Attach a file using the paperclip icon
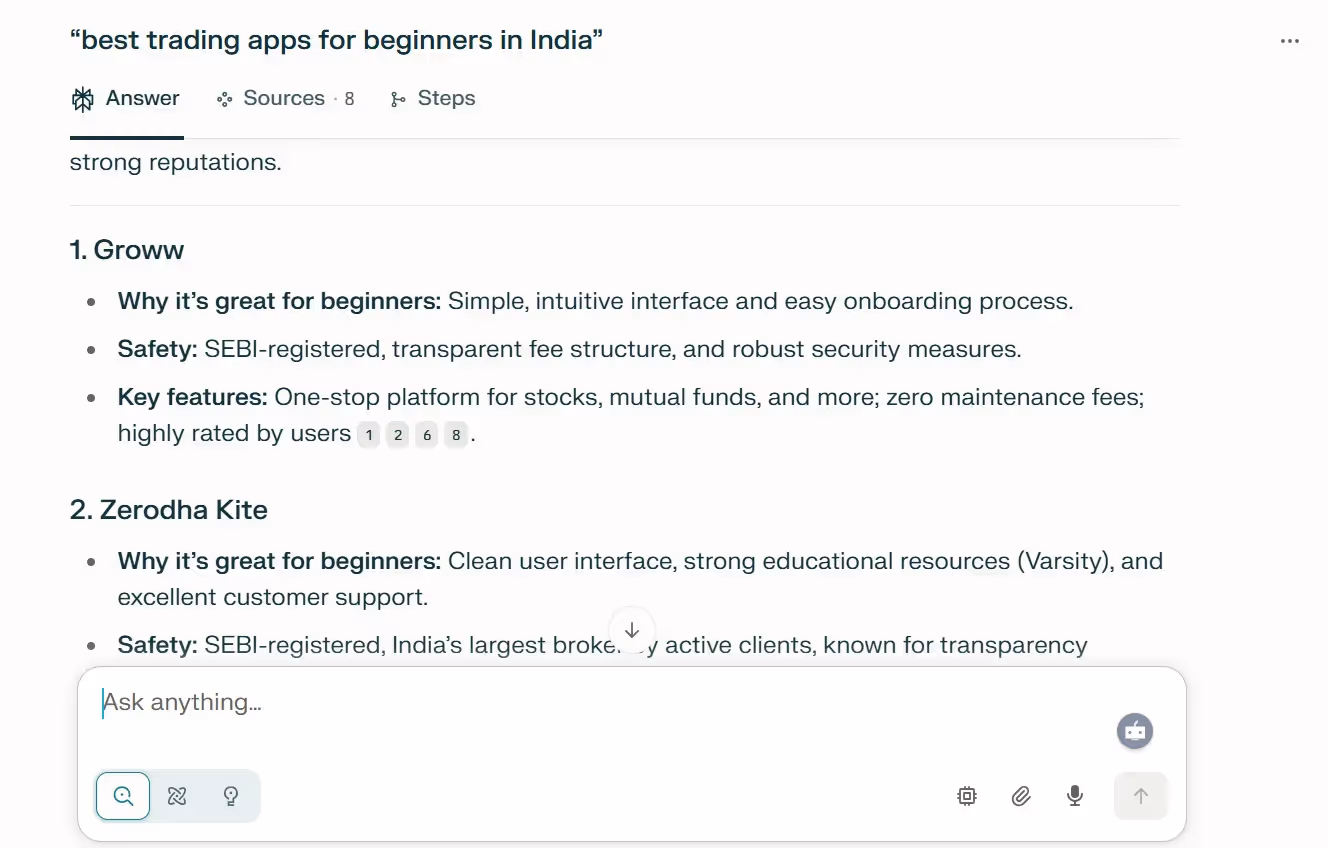Screen dimensions: 1328x848 pyautogui.click(x=1021, y=796)
